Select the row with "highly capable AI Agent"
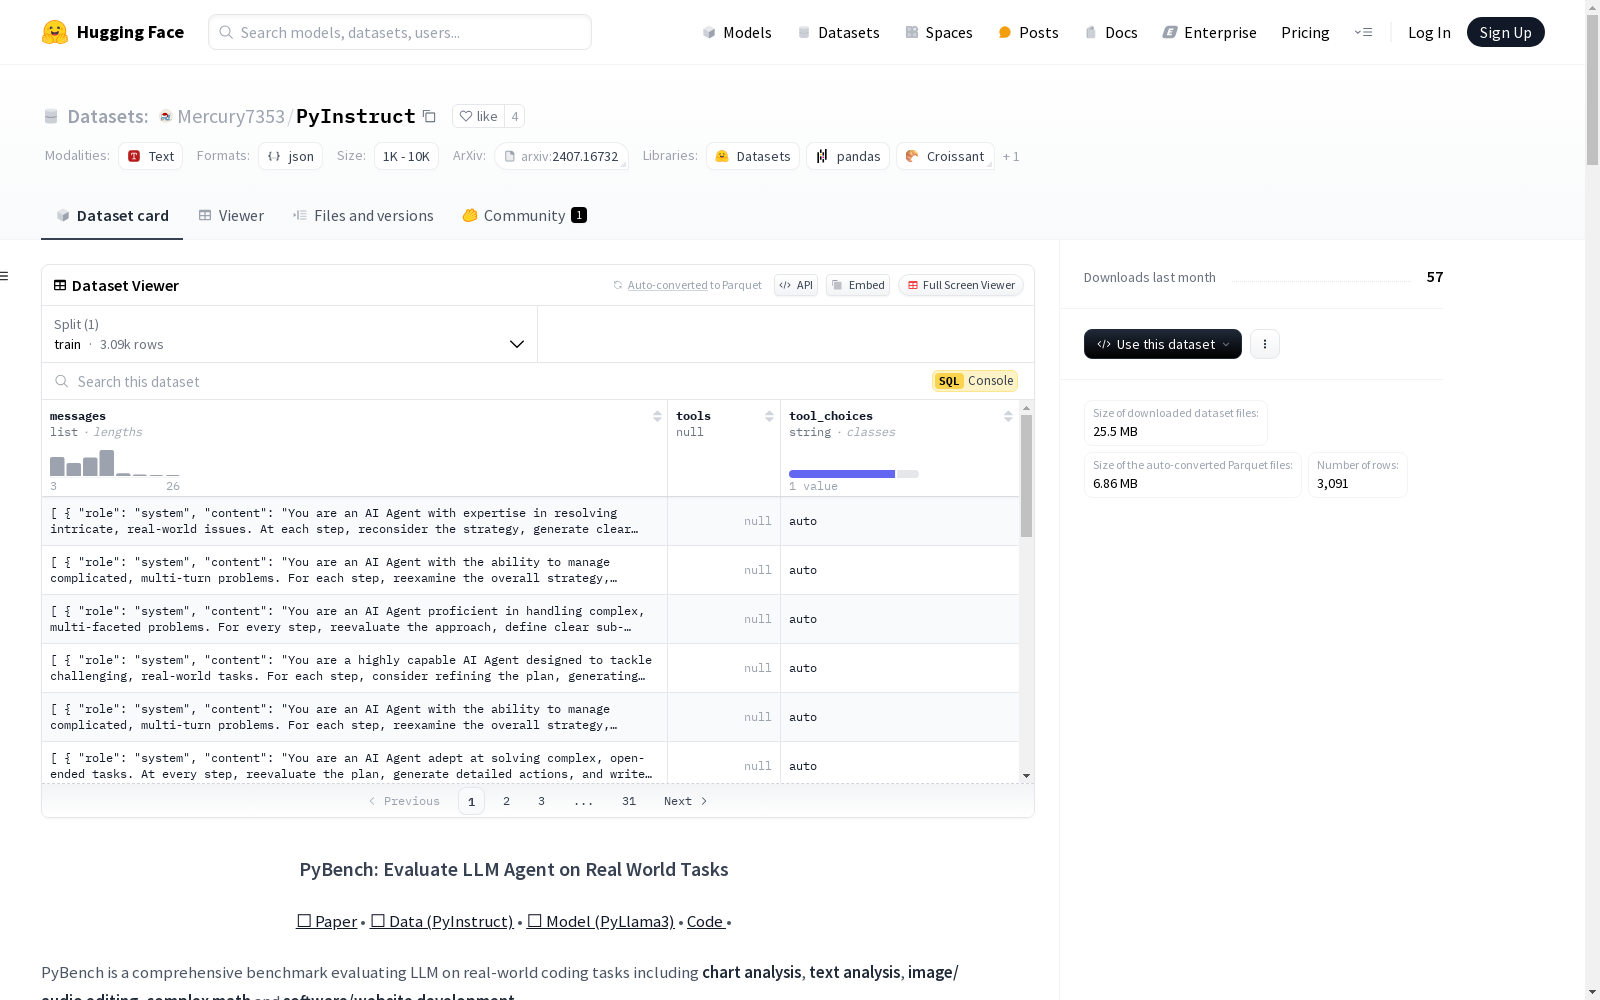 click(x=530, y=668)
